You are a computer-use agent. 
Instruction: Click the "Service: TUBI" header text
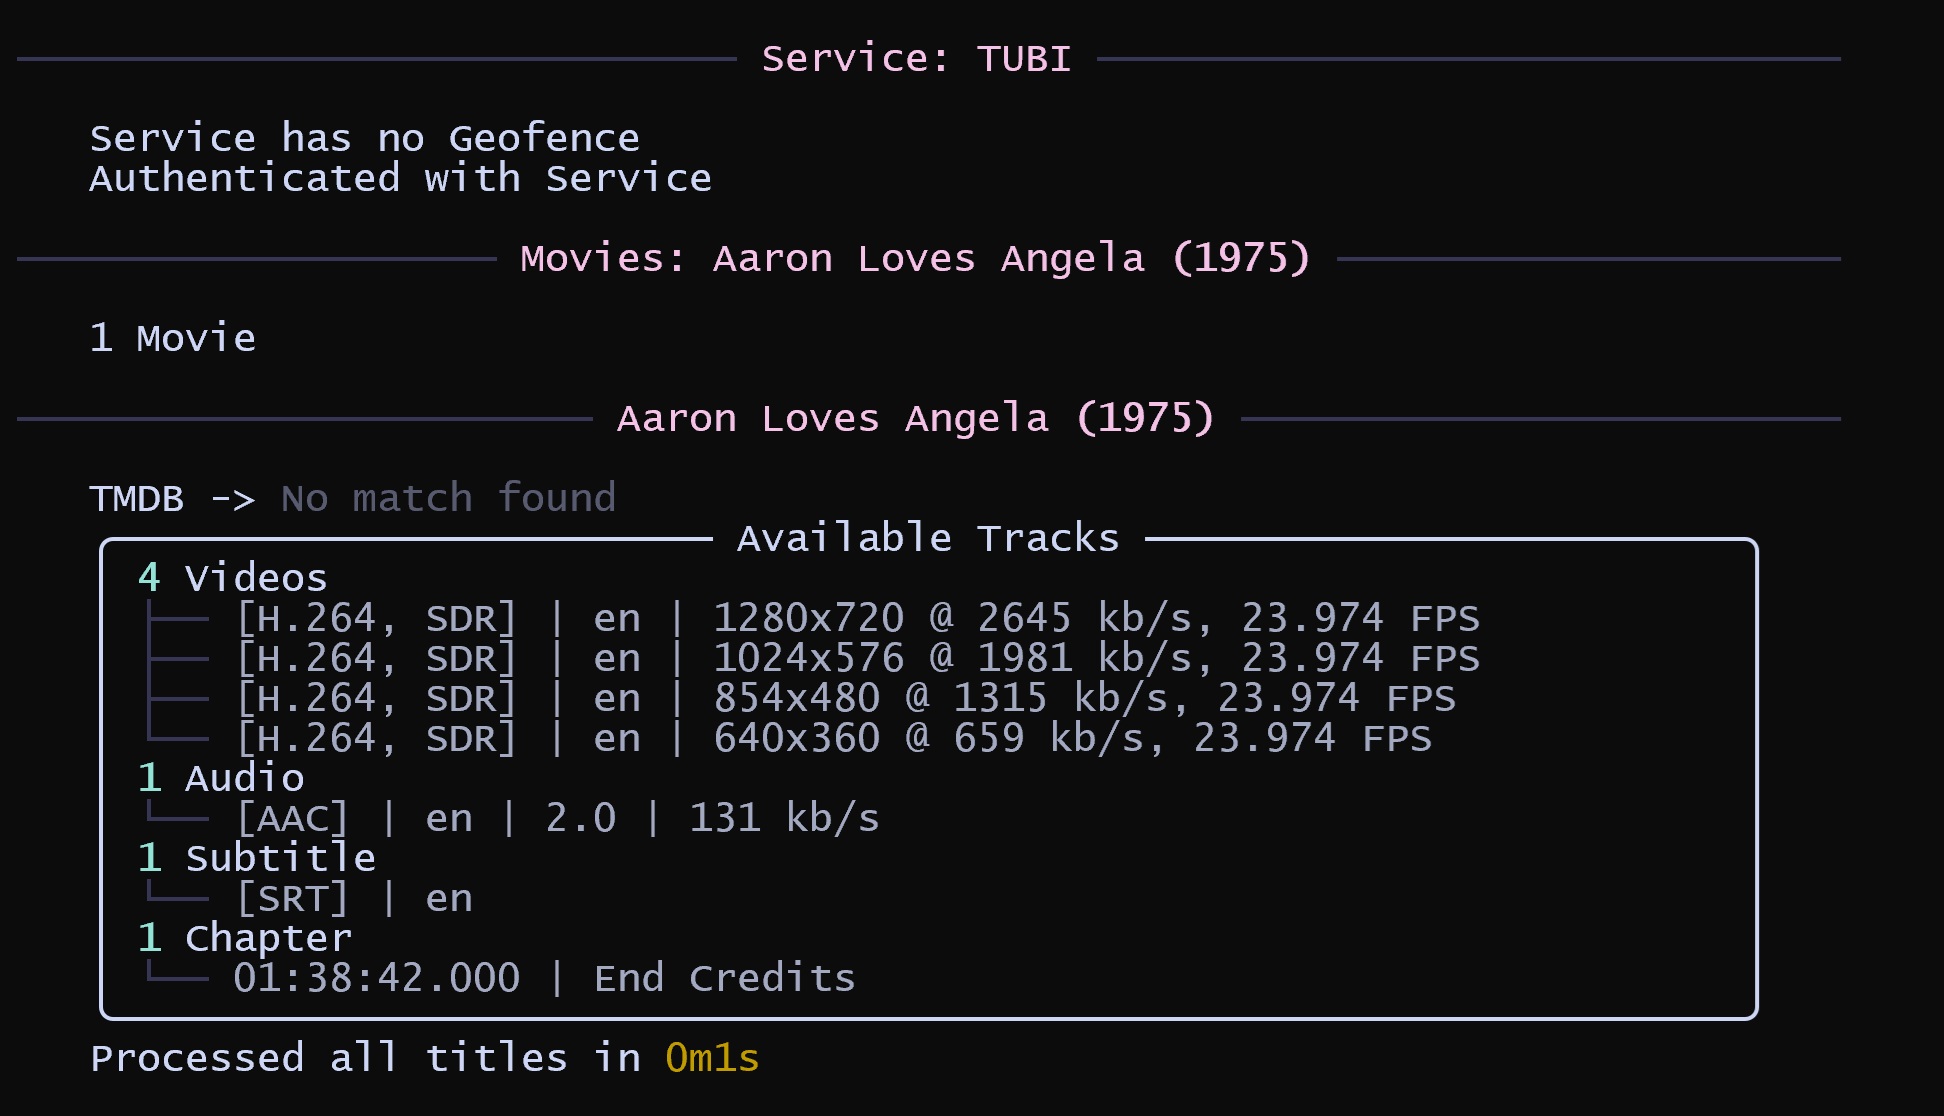point(916,59)
